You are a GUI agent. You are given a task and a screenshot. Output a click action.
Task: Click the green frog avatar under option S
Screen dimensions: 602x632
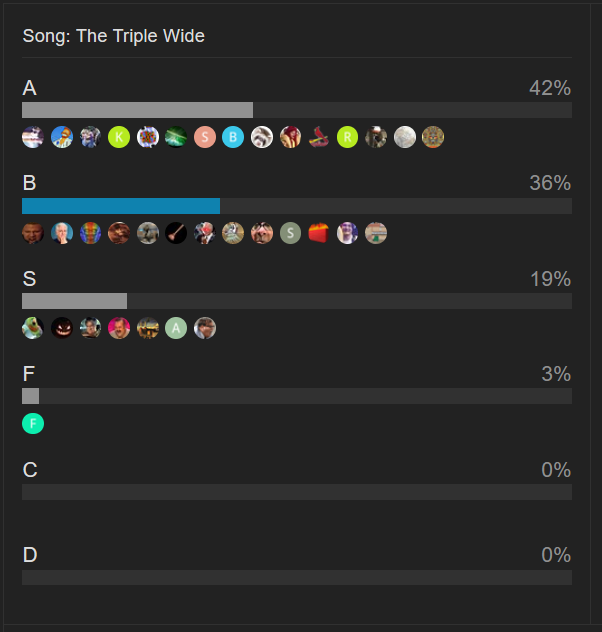pos(33,328)
